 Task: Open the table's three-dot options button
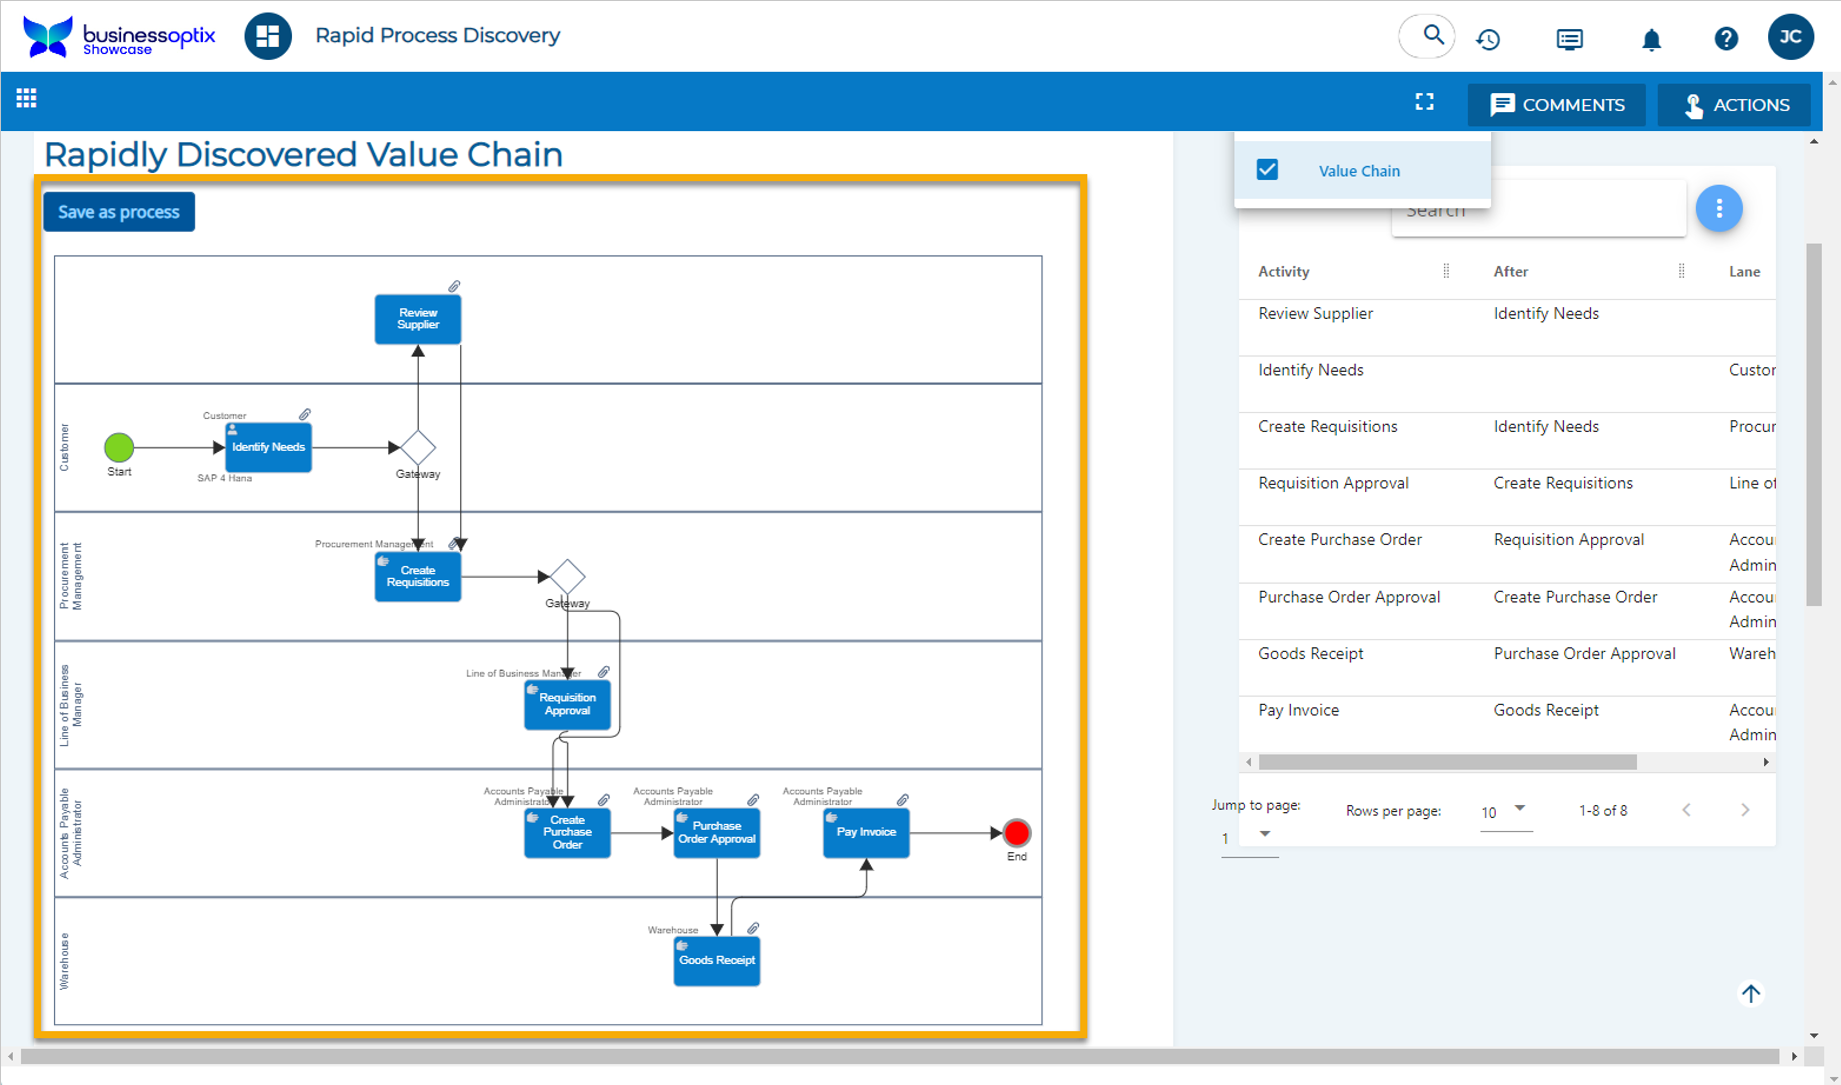(1718, 208)
